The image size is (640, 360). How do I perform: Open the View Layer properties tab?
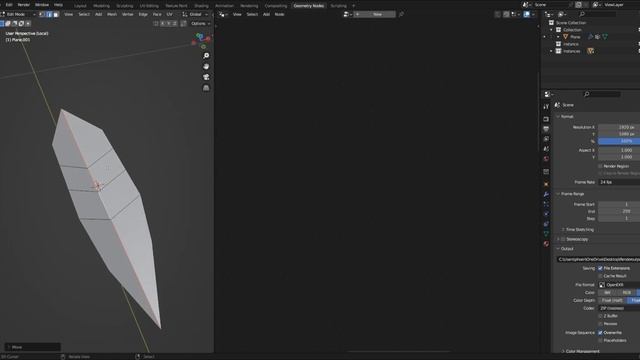tap(546, 139)
